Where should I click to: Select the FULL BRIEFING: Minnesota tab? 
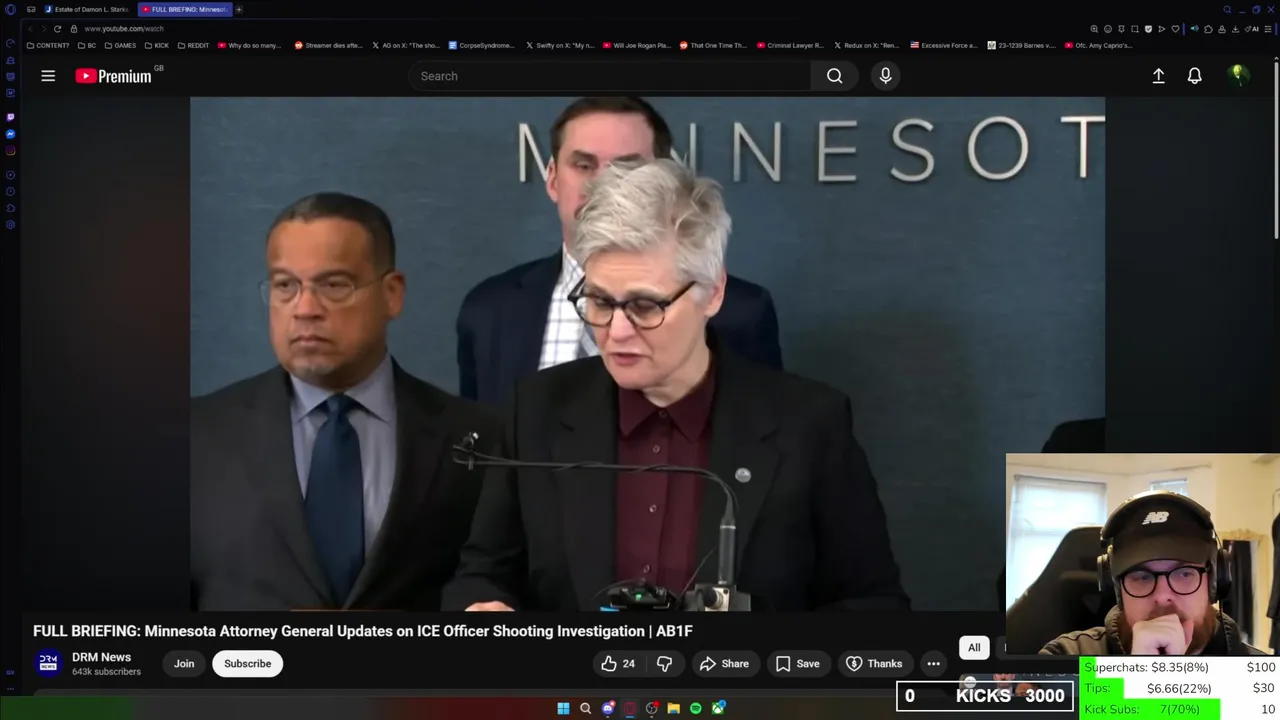185,9
